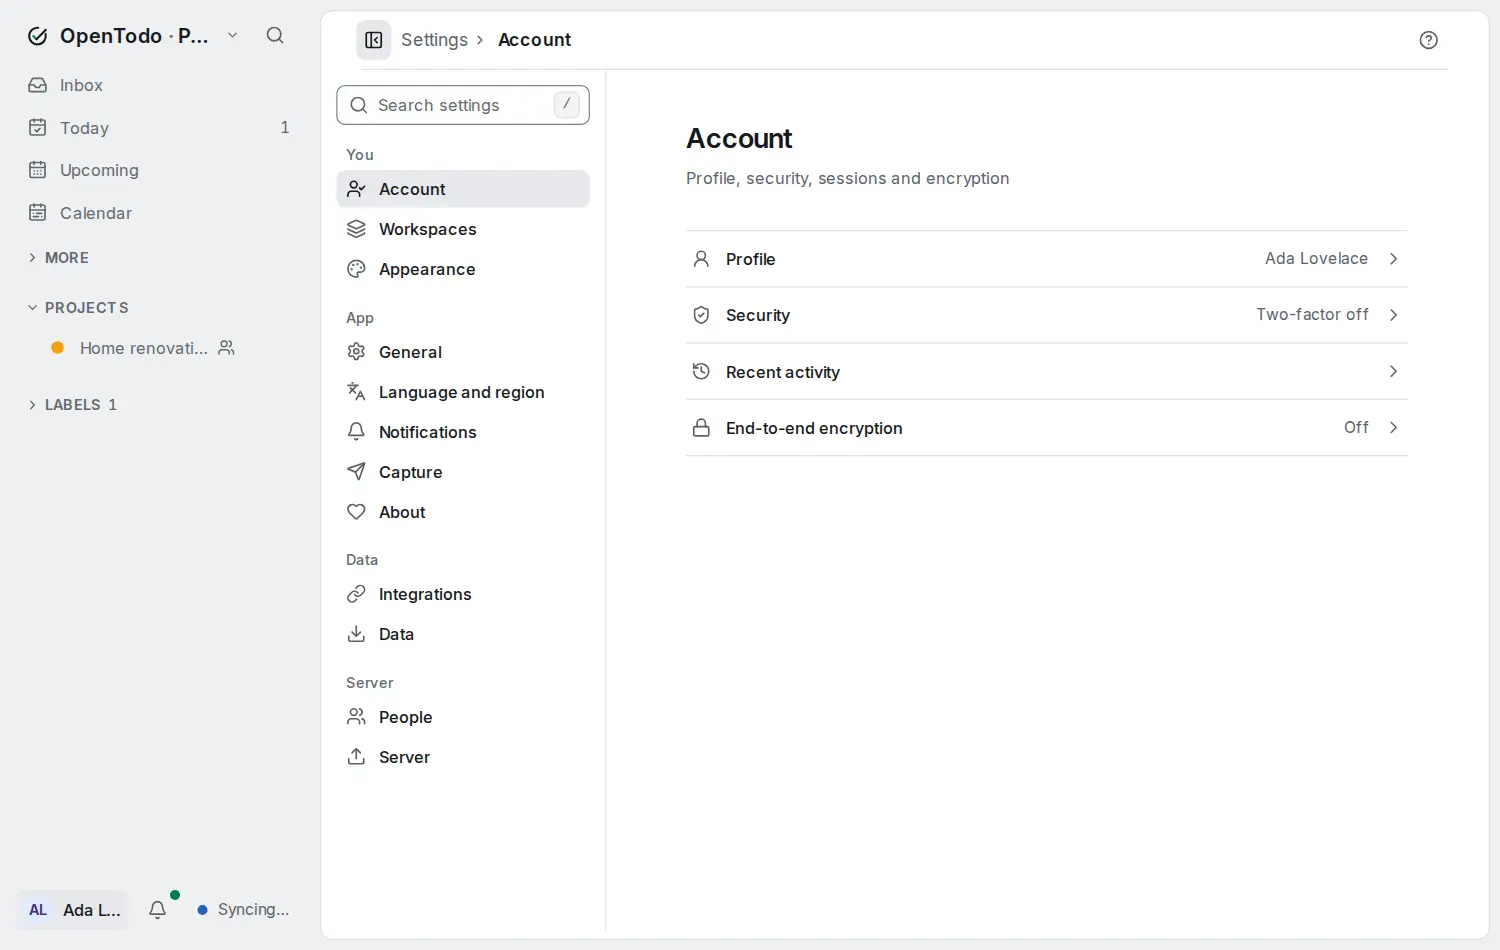1500x950 pixels.
Task: Click the search magnifier icon beside OpenTodo
Action: tap(275, 36)
